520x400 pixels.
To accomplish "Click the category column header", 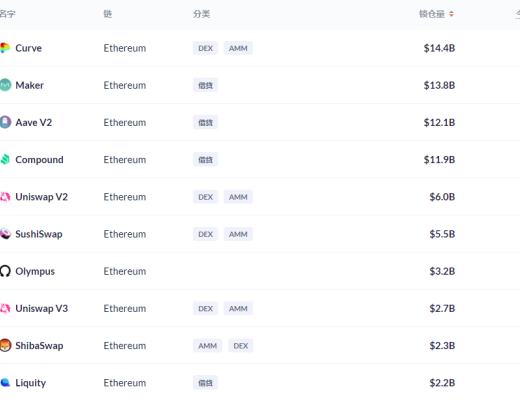I will click(x=201, y=14).
